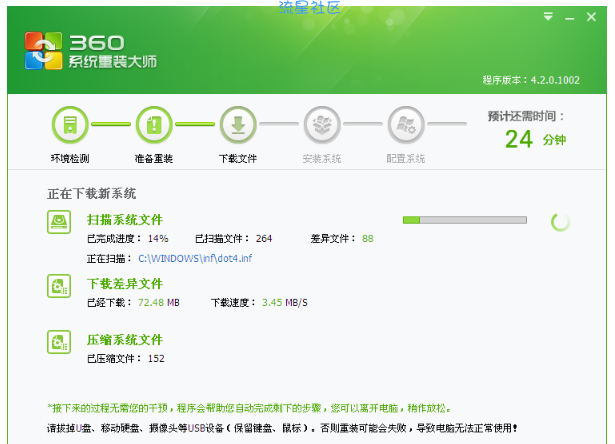This screenshot has height=444, width=615.
Task: Click the 扫描系统文件 heading
Action: [x=125, y=220]
